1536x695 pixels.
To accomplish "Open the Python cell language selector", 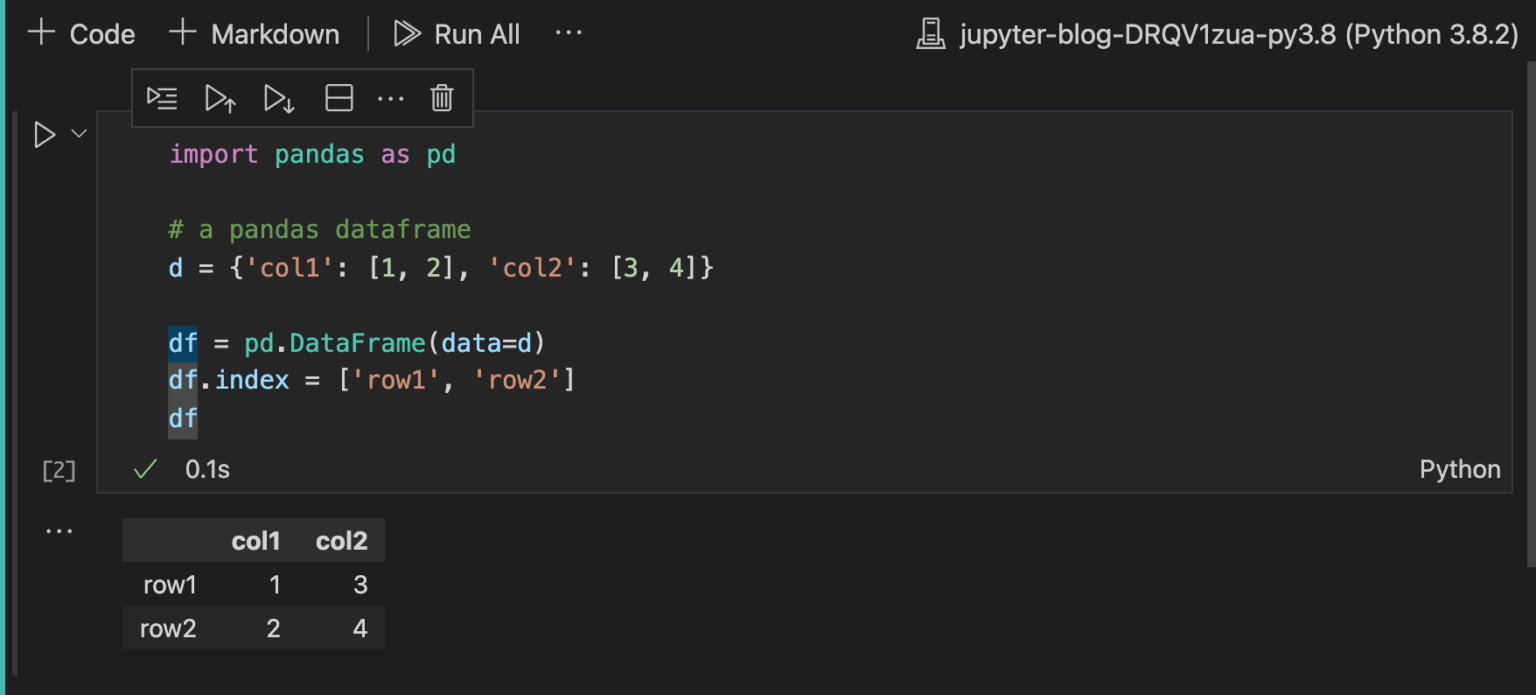I will 1460,469.
